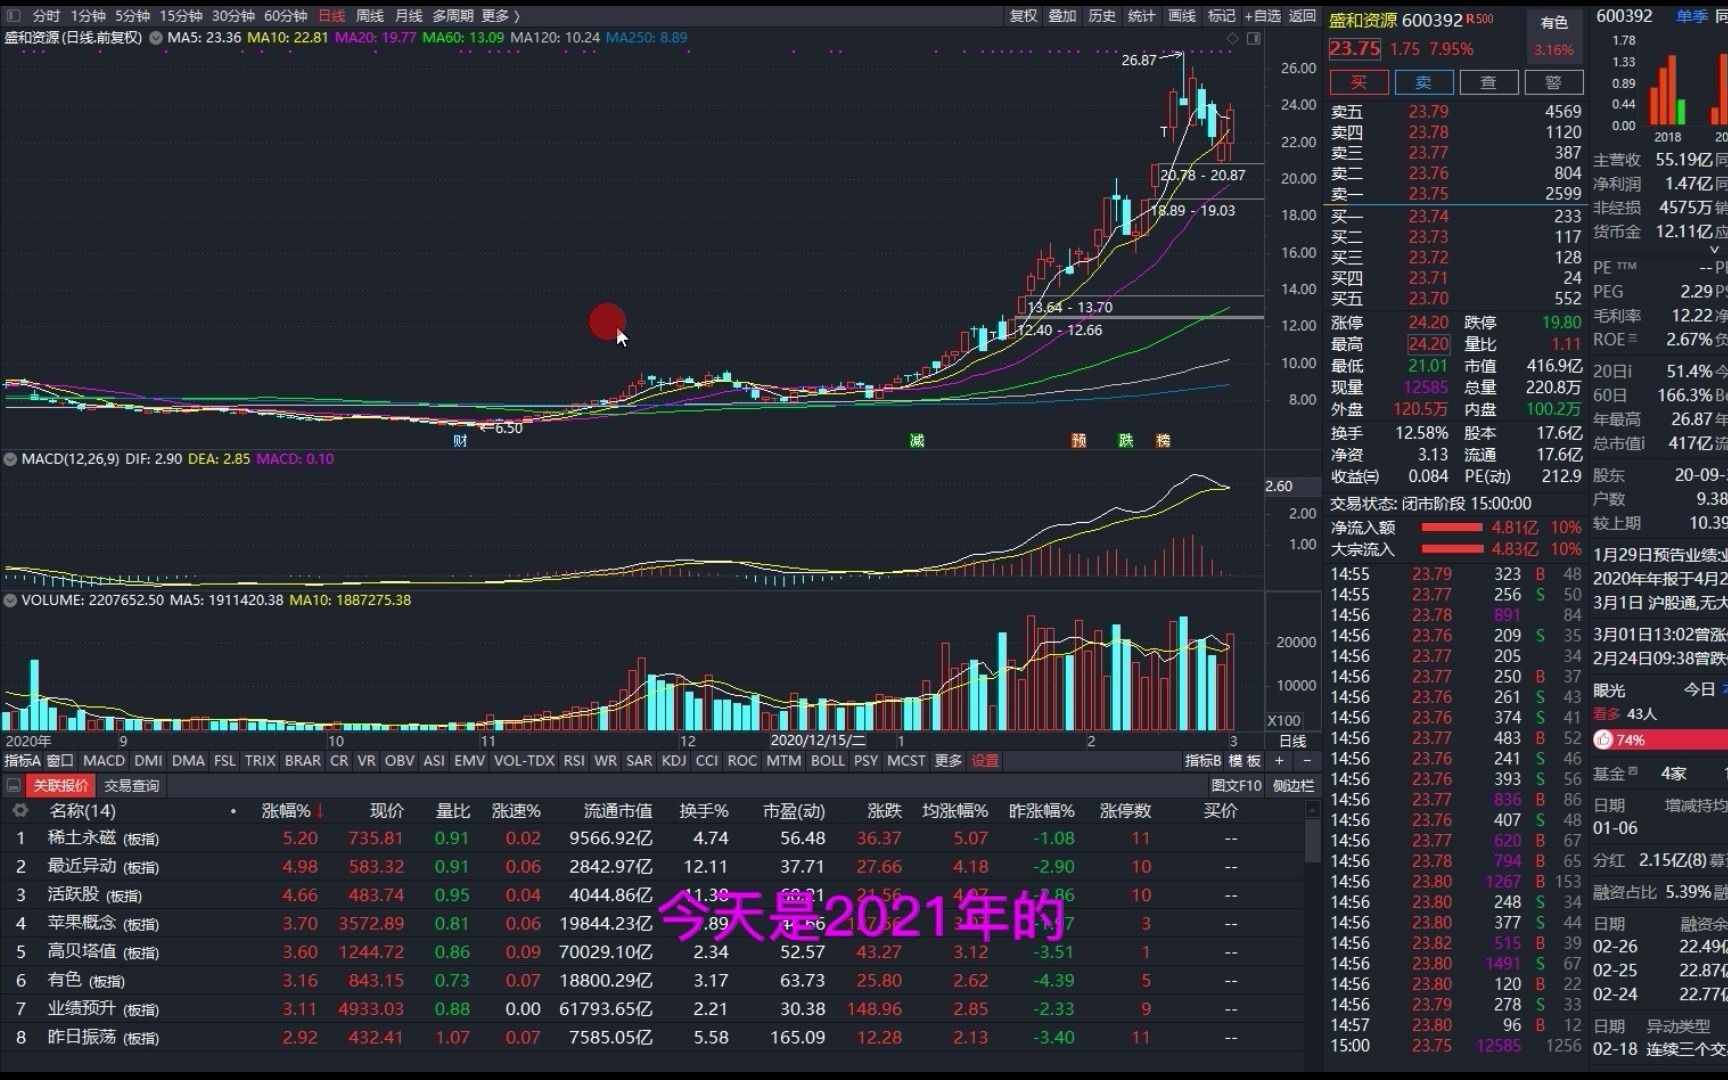Select the RSI indicator tab

click(x=574, y=761)
